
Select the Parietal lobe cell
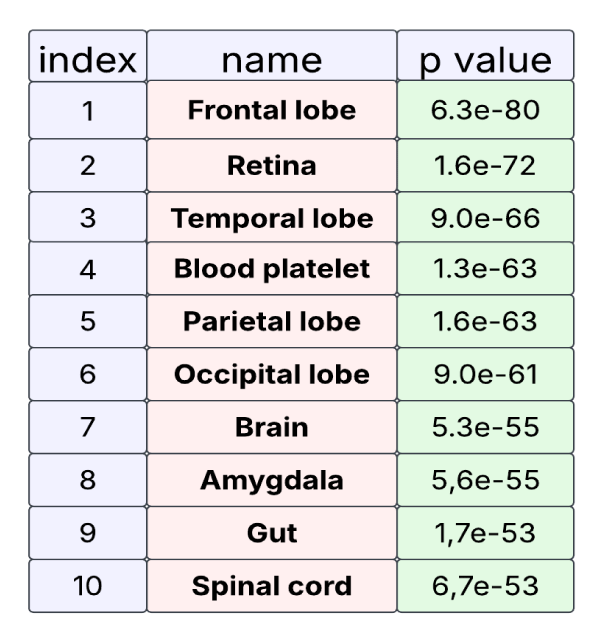point(272,323)
